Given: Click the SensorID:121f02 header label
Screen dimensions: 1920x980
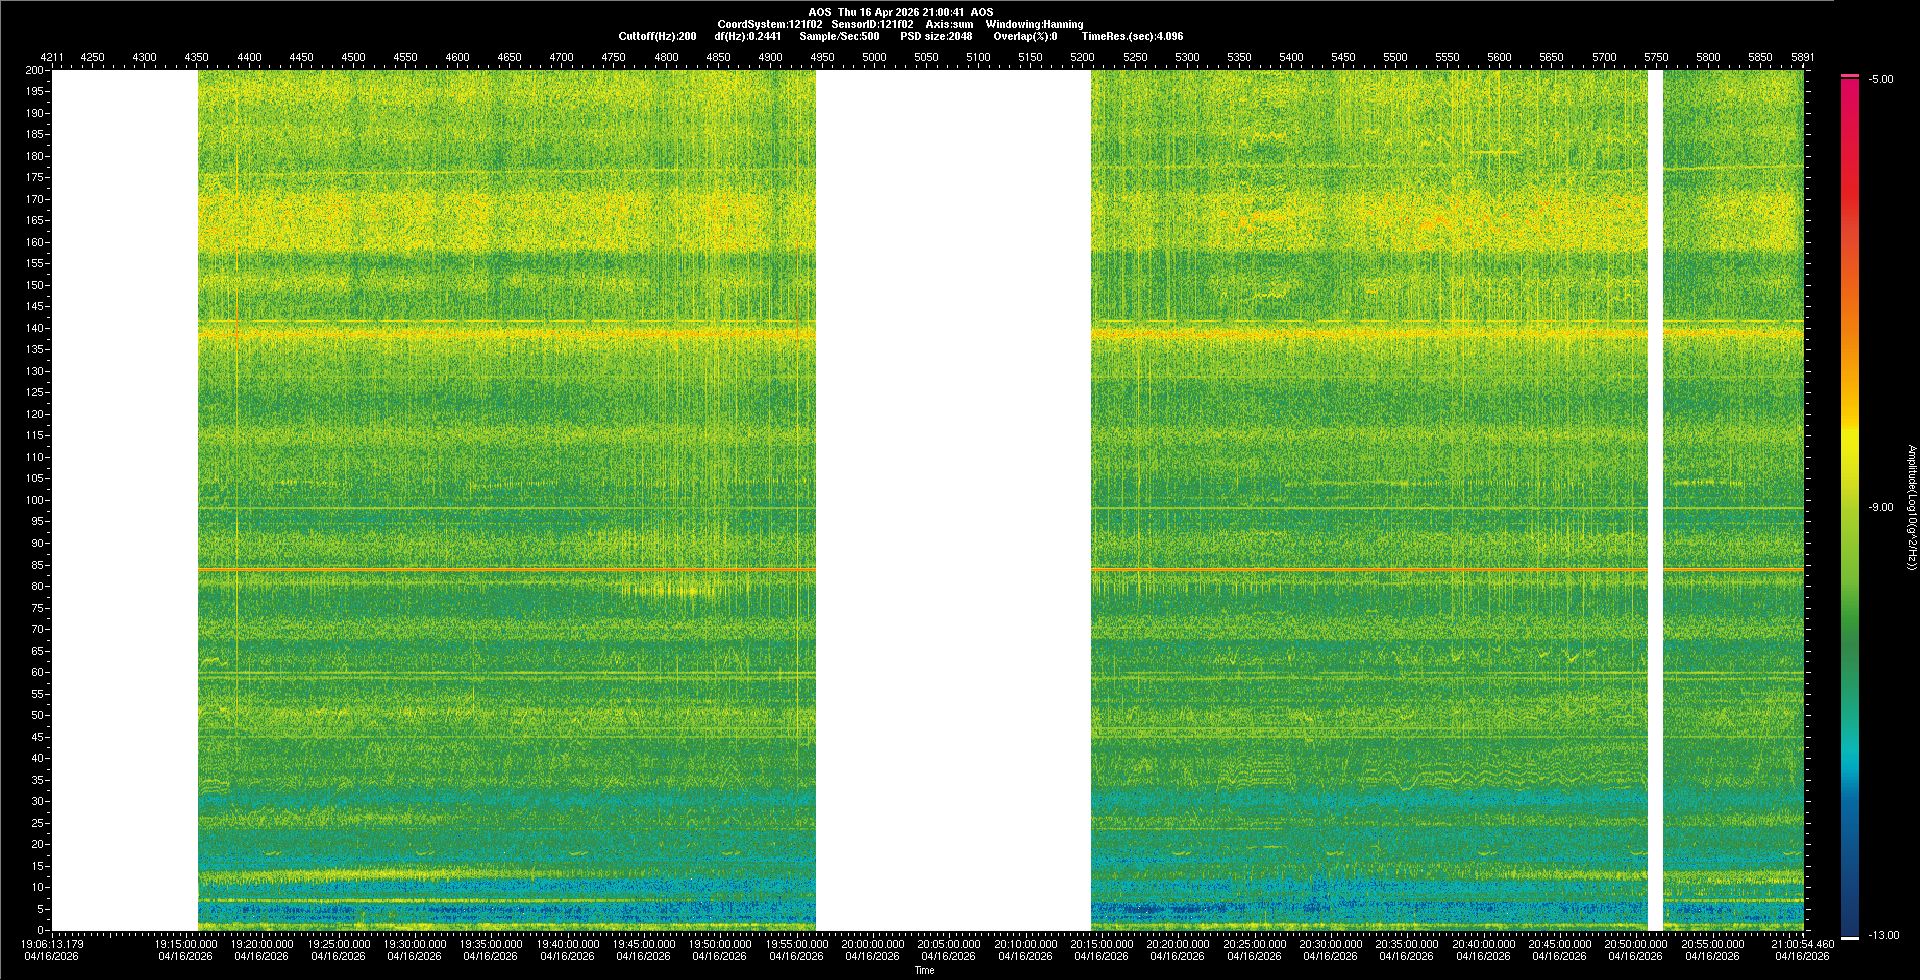Looking at the screenshot, I should pos(872,24).
